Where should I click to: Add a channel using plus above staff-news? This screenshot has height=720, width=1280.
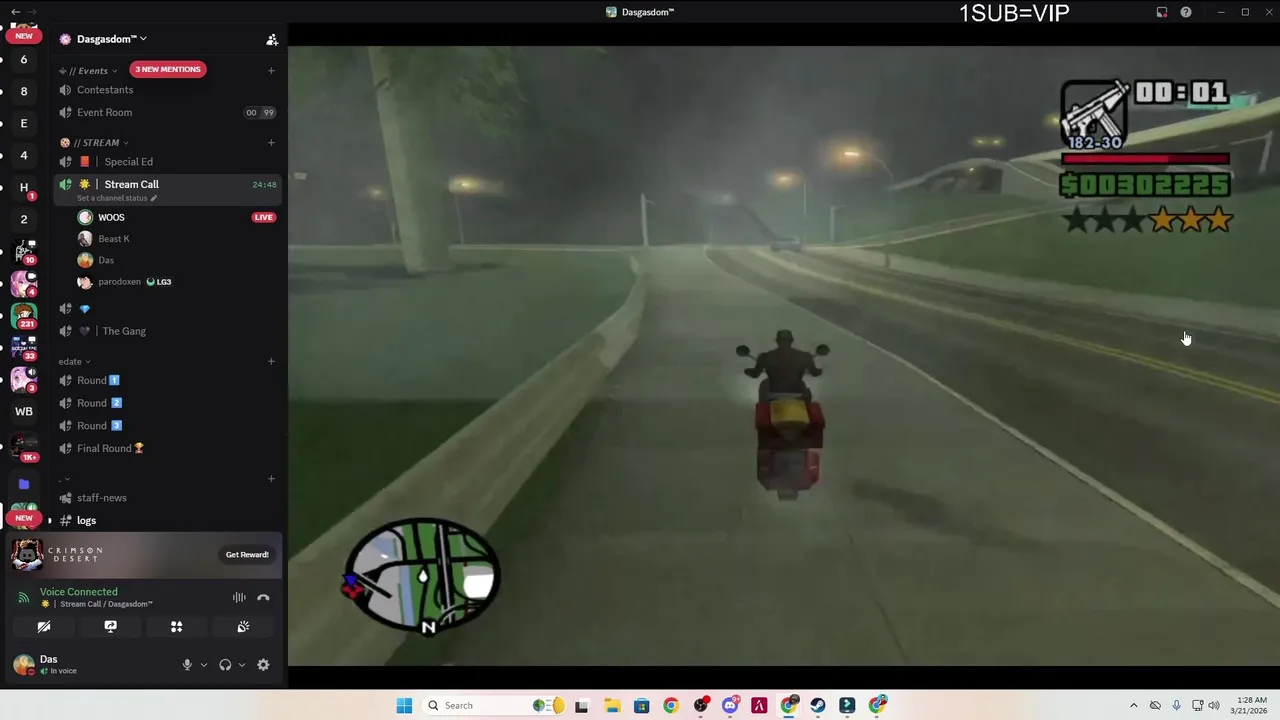click(271, 479)
